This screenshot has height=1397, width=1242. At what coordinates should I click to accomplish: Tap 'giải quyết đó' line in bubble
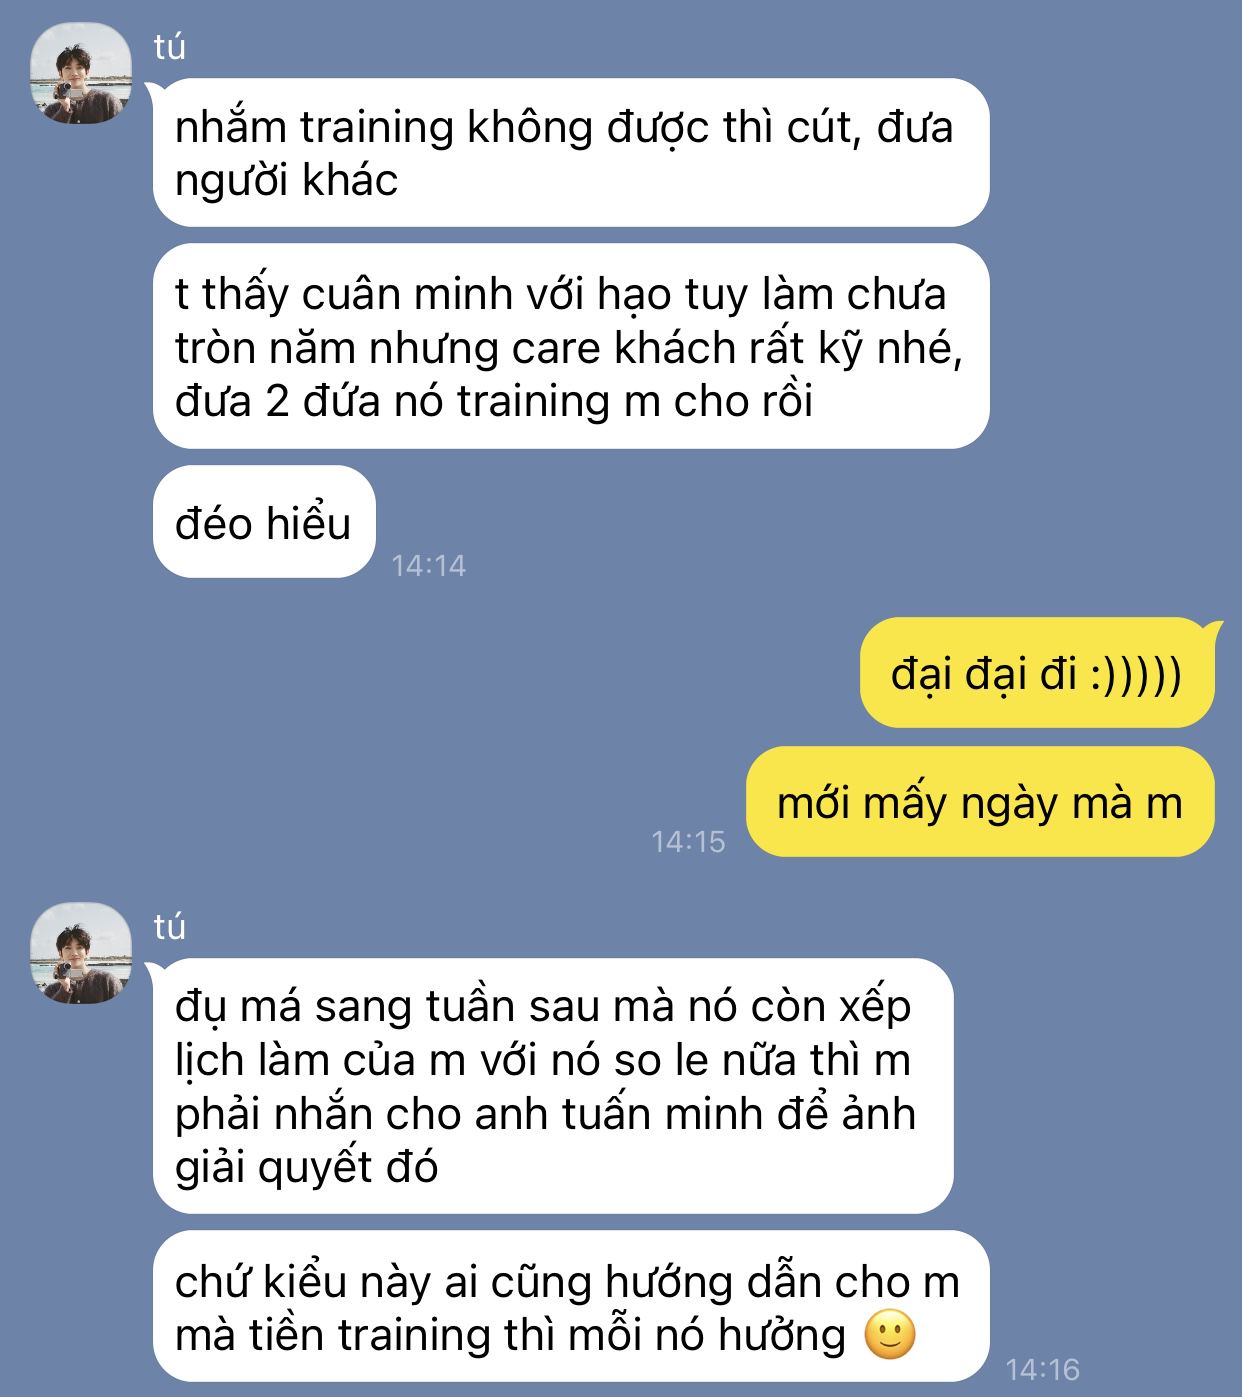[307, 1168]
